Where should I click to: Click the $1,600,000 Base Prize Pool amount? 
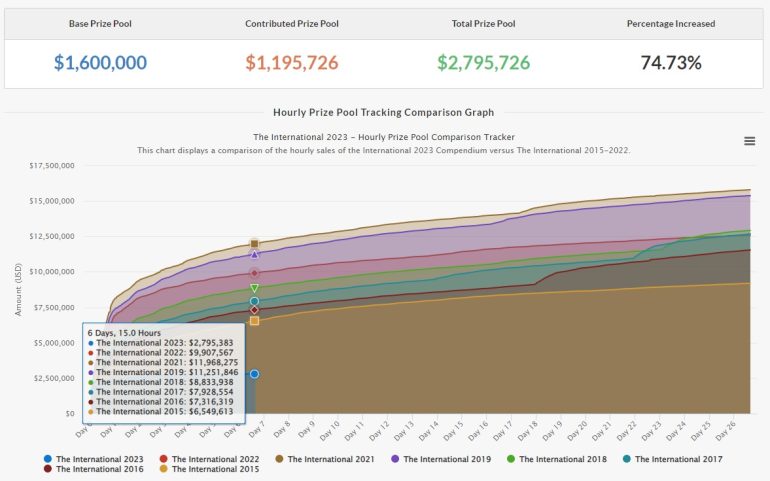[99, 62]
